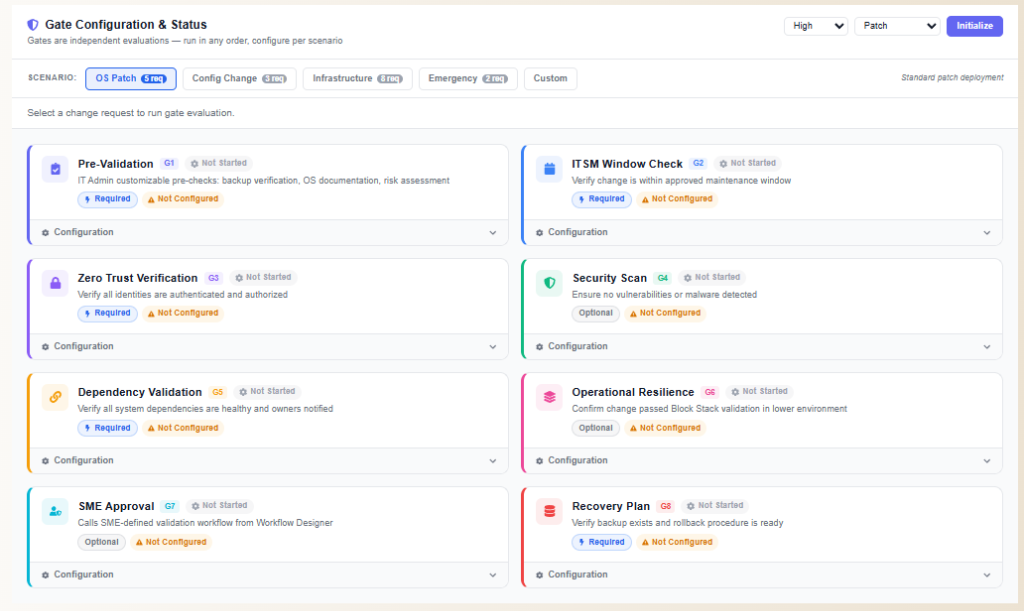Image resolution: width=1024 pixels, height=611 pixels.
Task: Click the ITSM Window Check calendar icon
Action: [549, 169]
